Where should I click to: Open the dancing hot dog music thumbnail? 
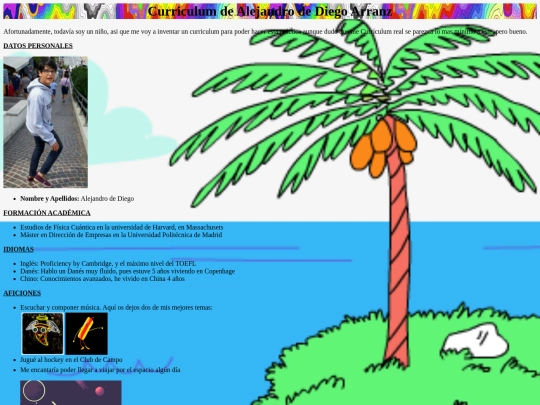pyautogui.click(x=86, y=333)
